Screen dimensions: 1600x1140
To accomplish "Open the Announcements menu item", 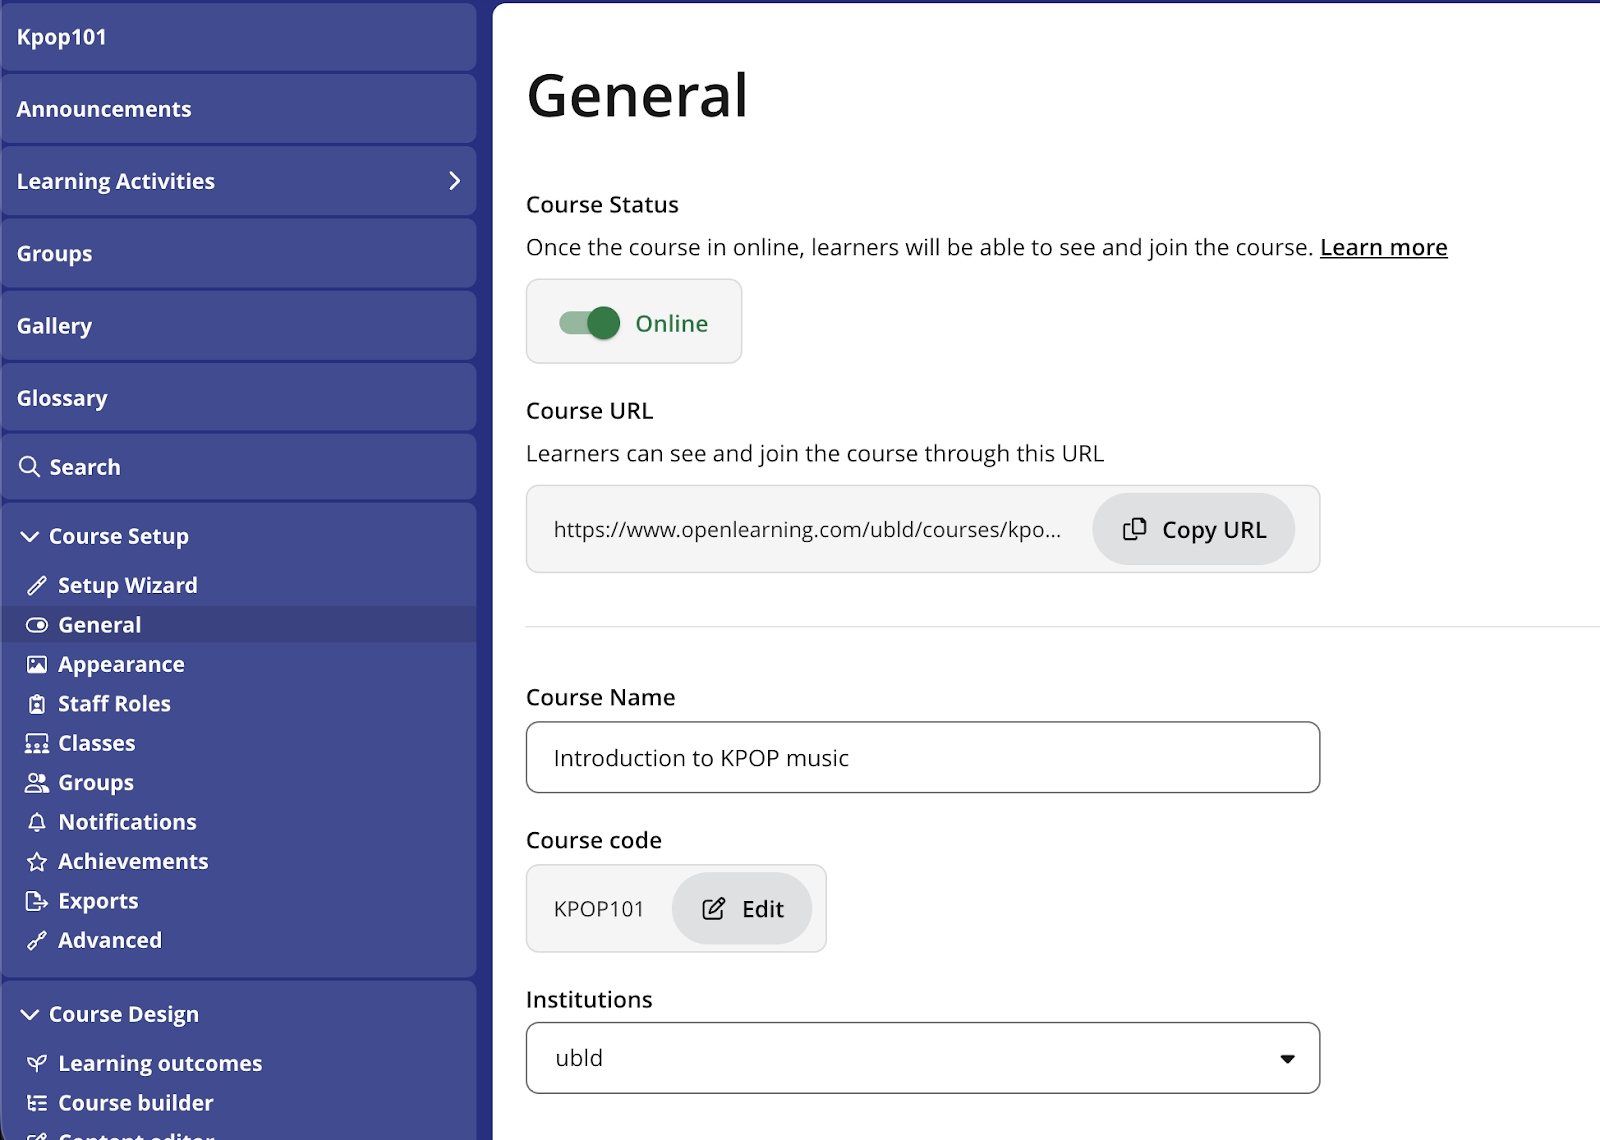I will 104,109.
